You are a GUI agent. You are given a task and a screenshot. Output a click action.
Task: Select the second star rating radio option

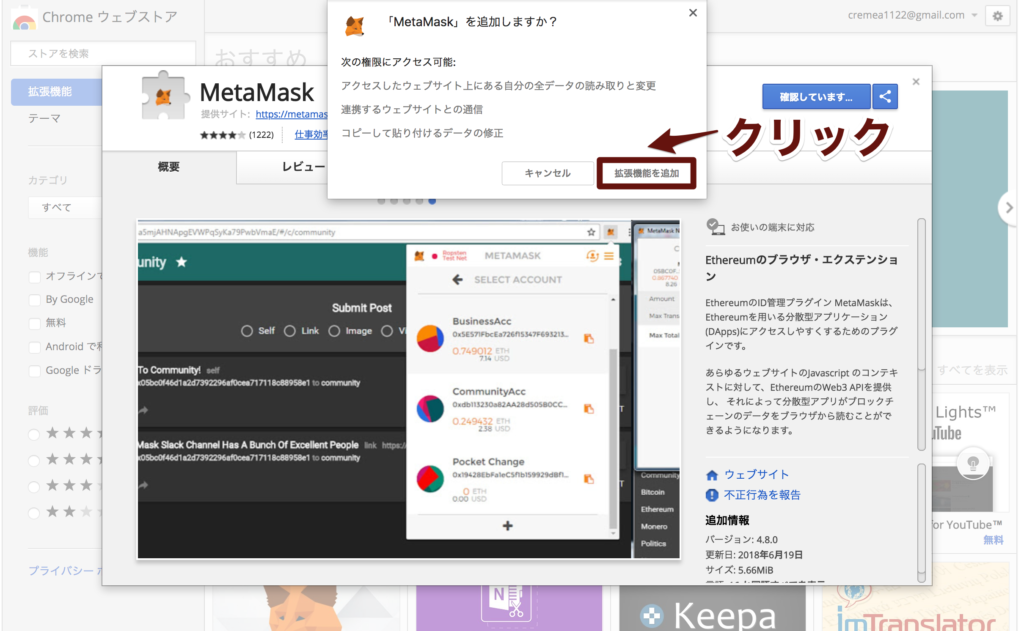tap(34, 461)
